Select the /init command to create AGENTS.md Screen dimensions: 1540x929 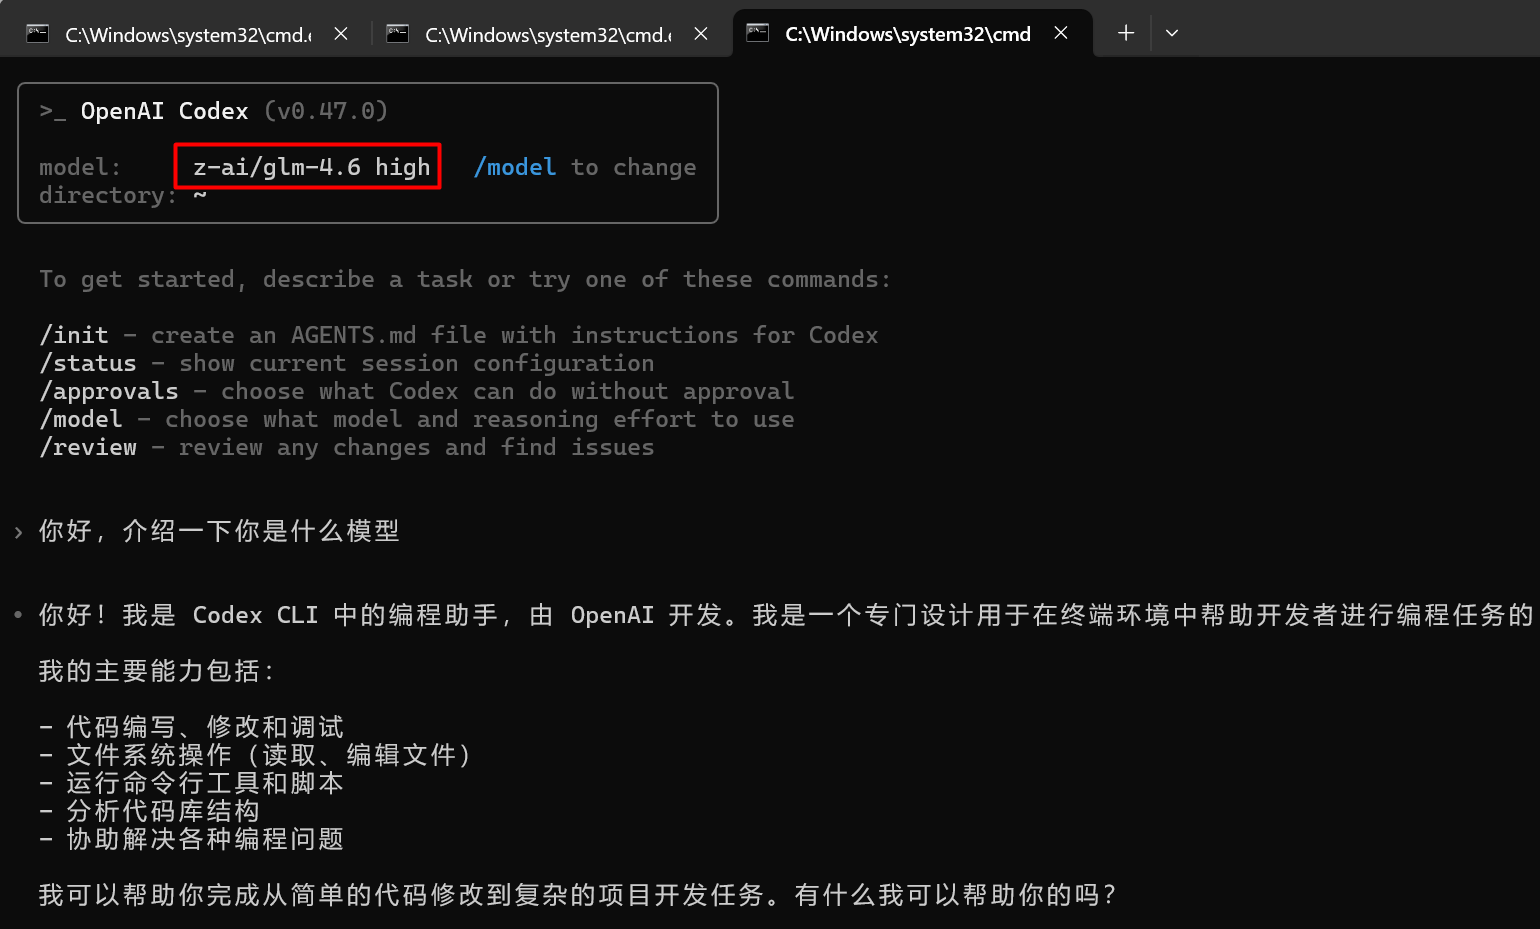click(x=73, y=335)
